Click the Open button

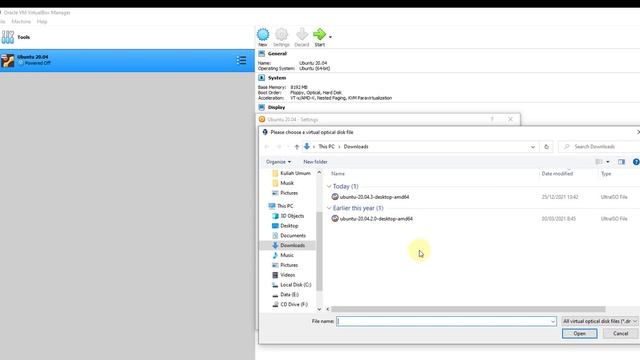[x=579, y=334]
